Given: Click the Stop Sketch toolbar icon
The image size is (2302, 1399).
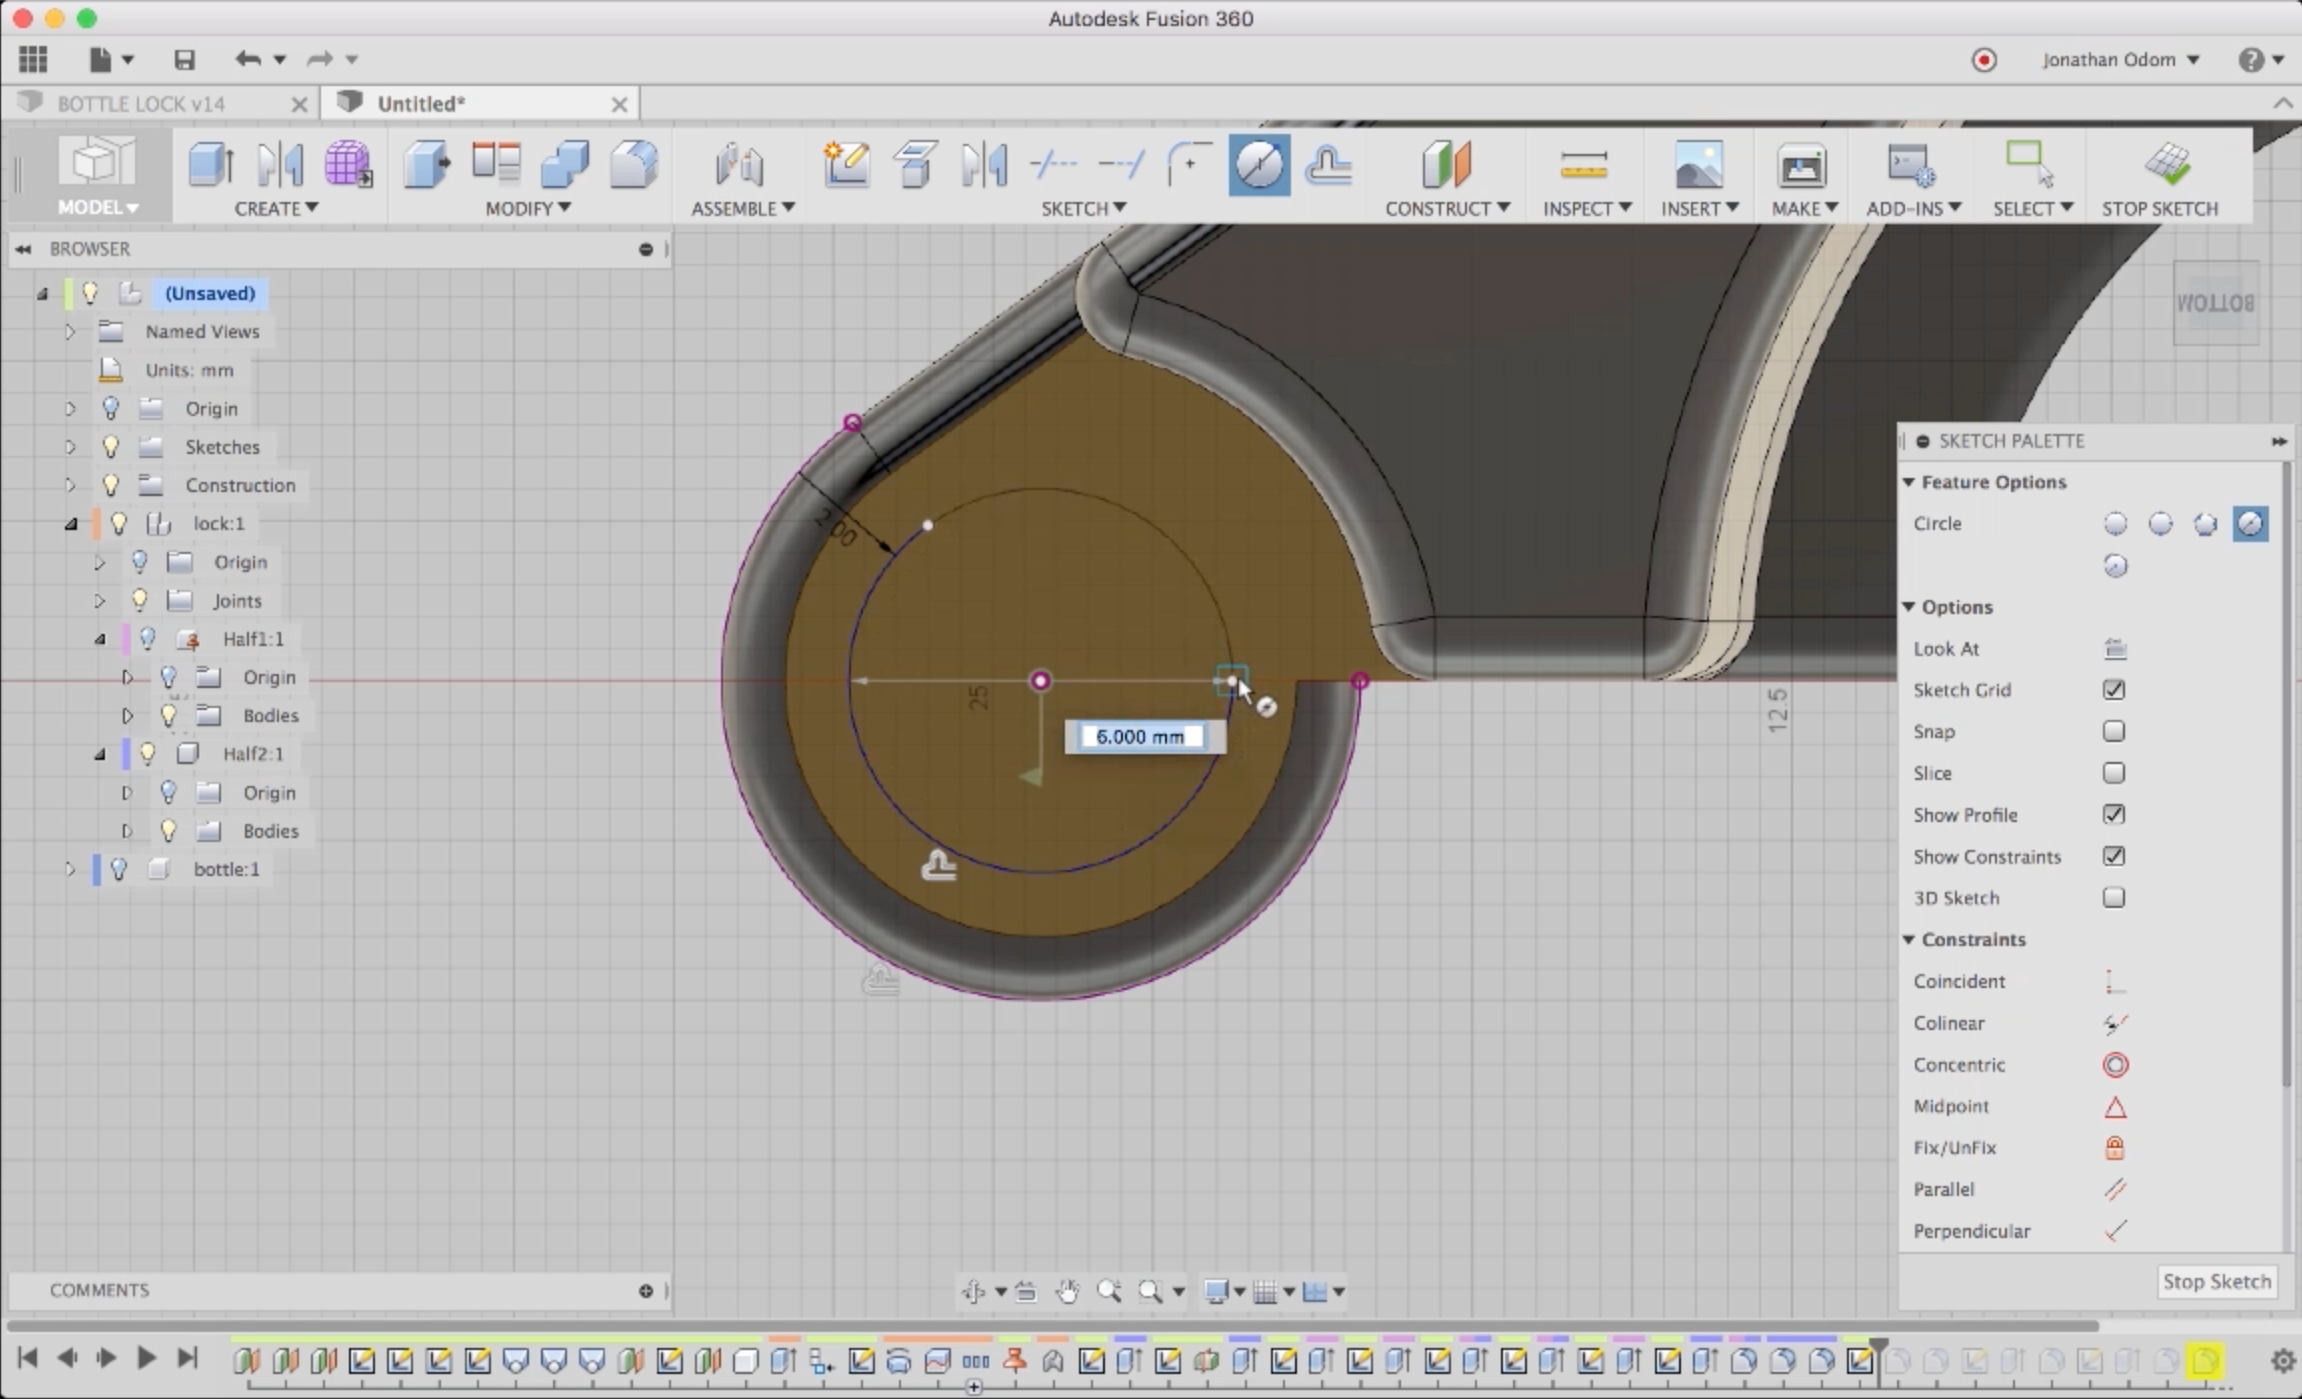Looking at the screenshot, I should pyautogui.click(x=2167, y=165).
